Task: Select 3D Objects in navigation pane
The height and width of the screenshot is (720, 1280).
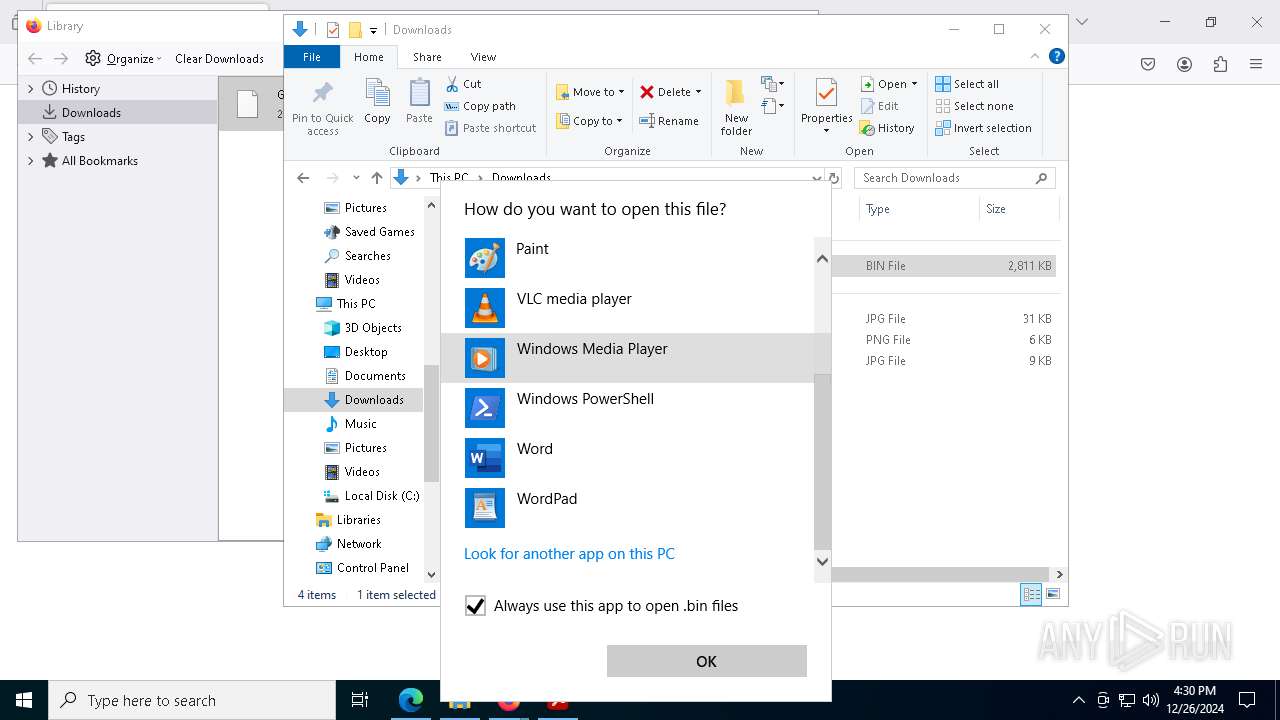Action: click(x=363, y=328)
